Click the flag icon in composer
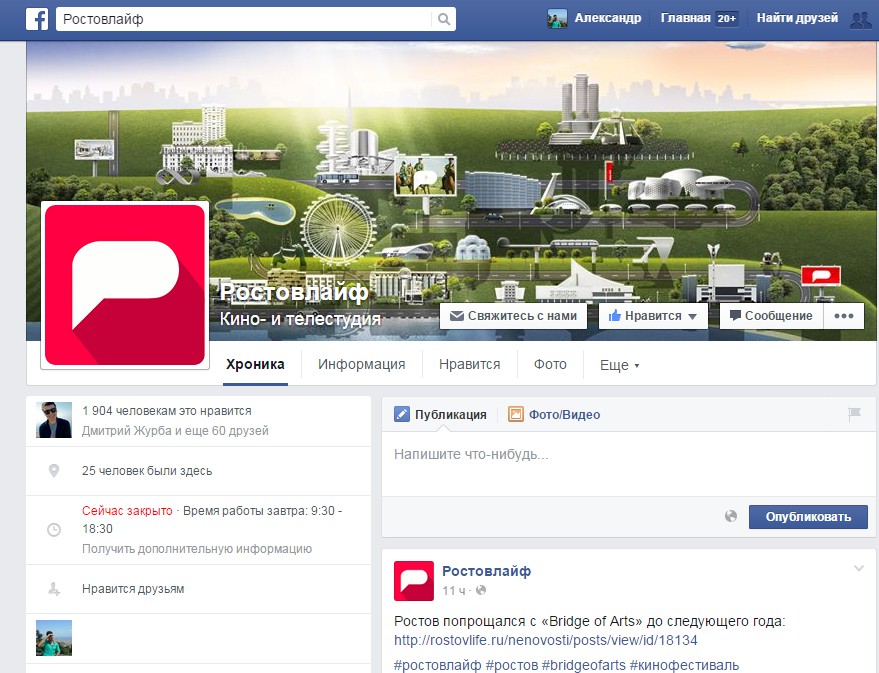 pyautogui.click(x=854, y=414)
